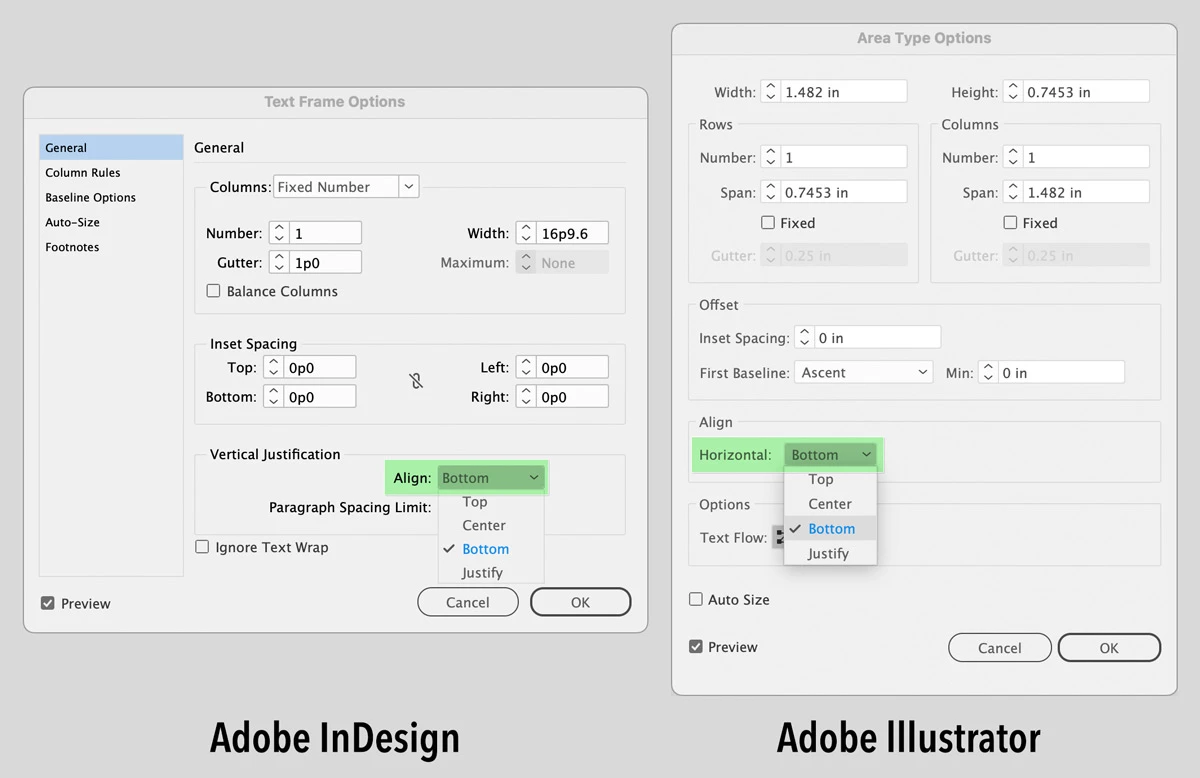Enable Ignore Text Wrap checkbox
The height and width of the screenshot is (778, 1200).
click(202, 547)
